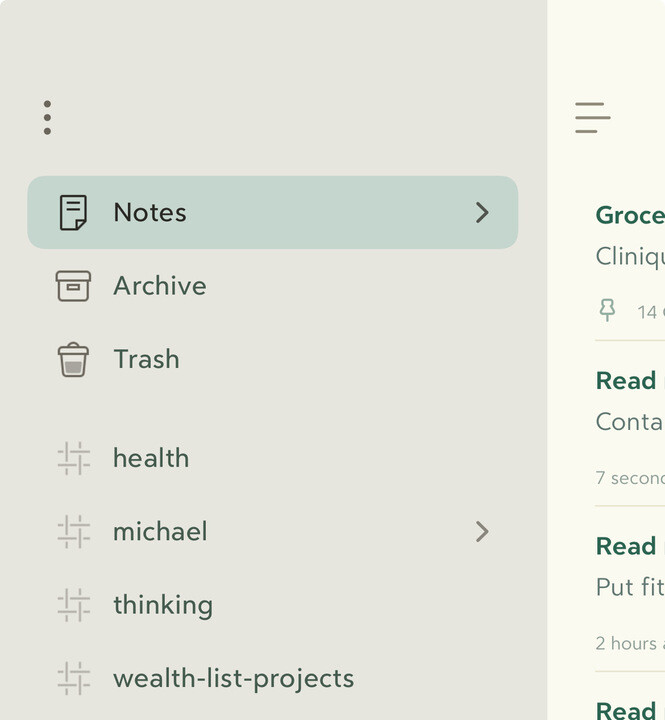Open the note with preview Conta

pos(630,423)
